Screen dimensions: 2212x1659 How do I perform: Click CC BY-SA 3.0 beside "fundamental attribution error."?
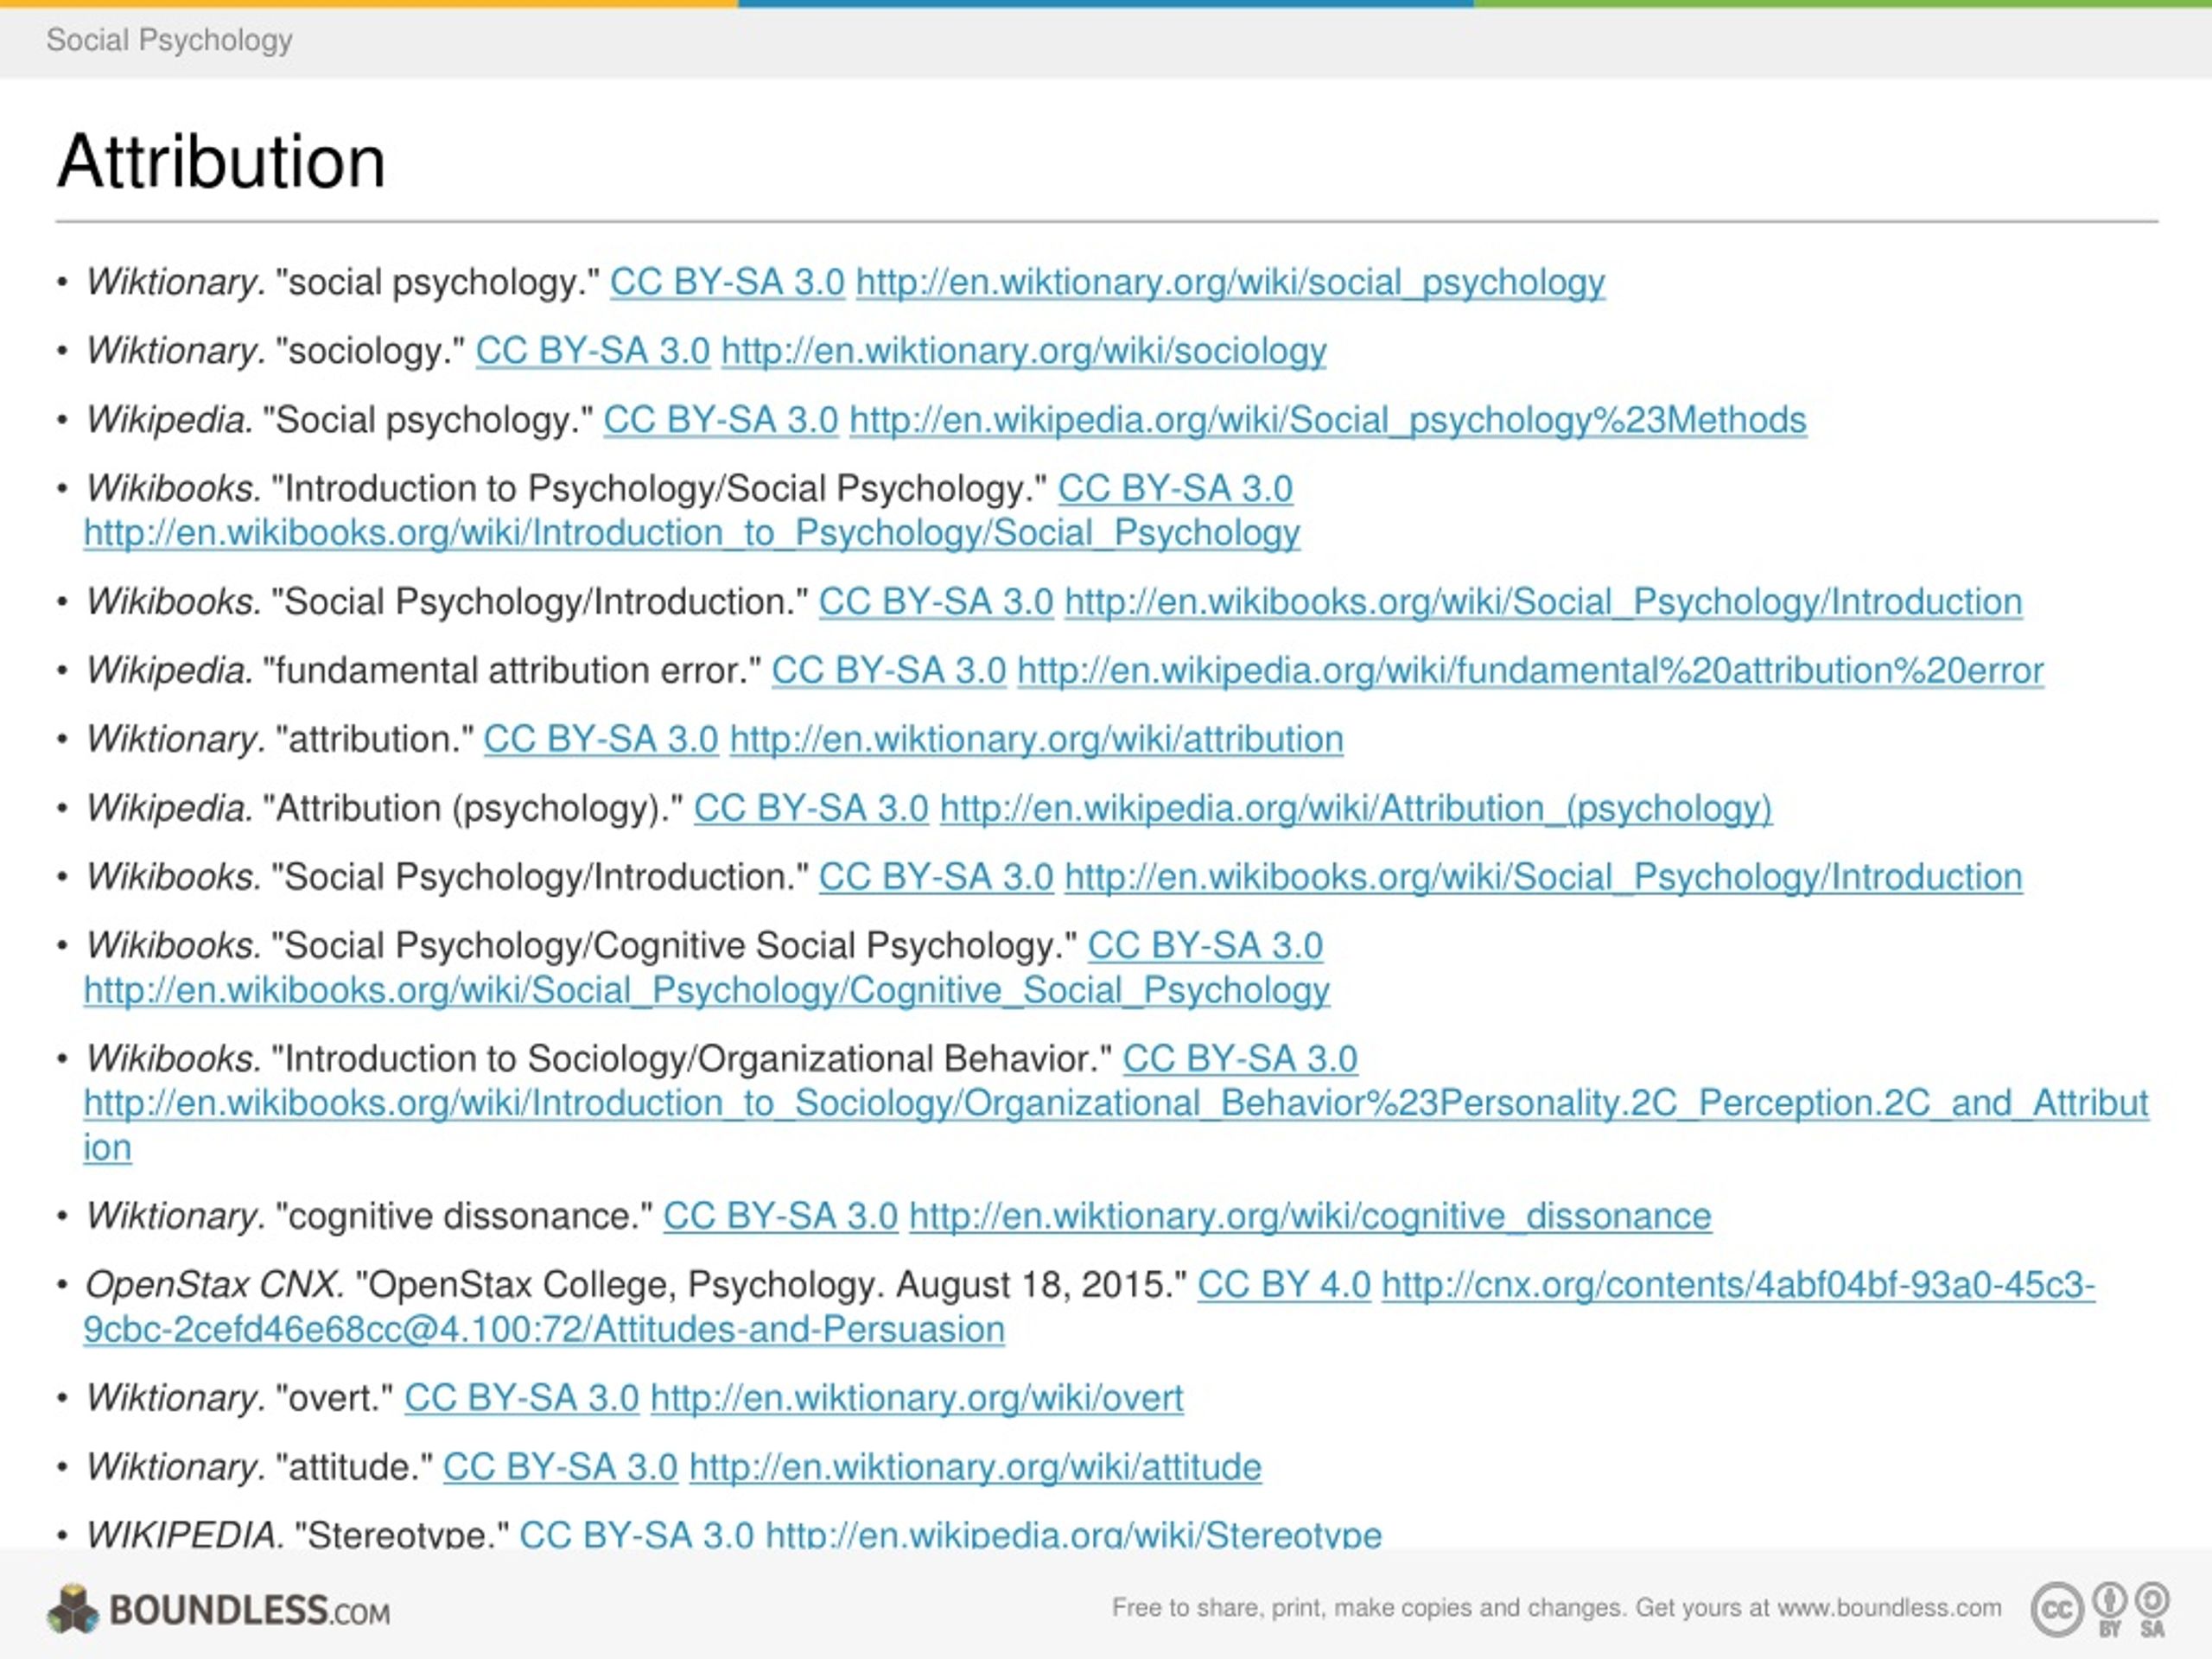coord(888,671)
